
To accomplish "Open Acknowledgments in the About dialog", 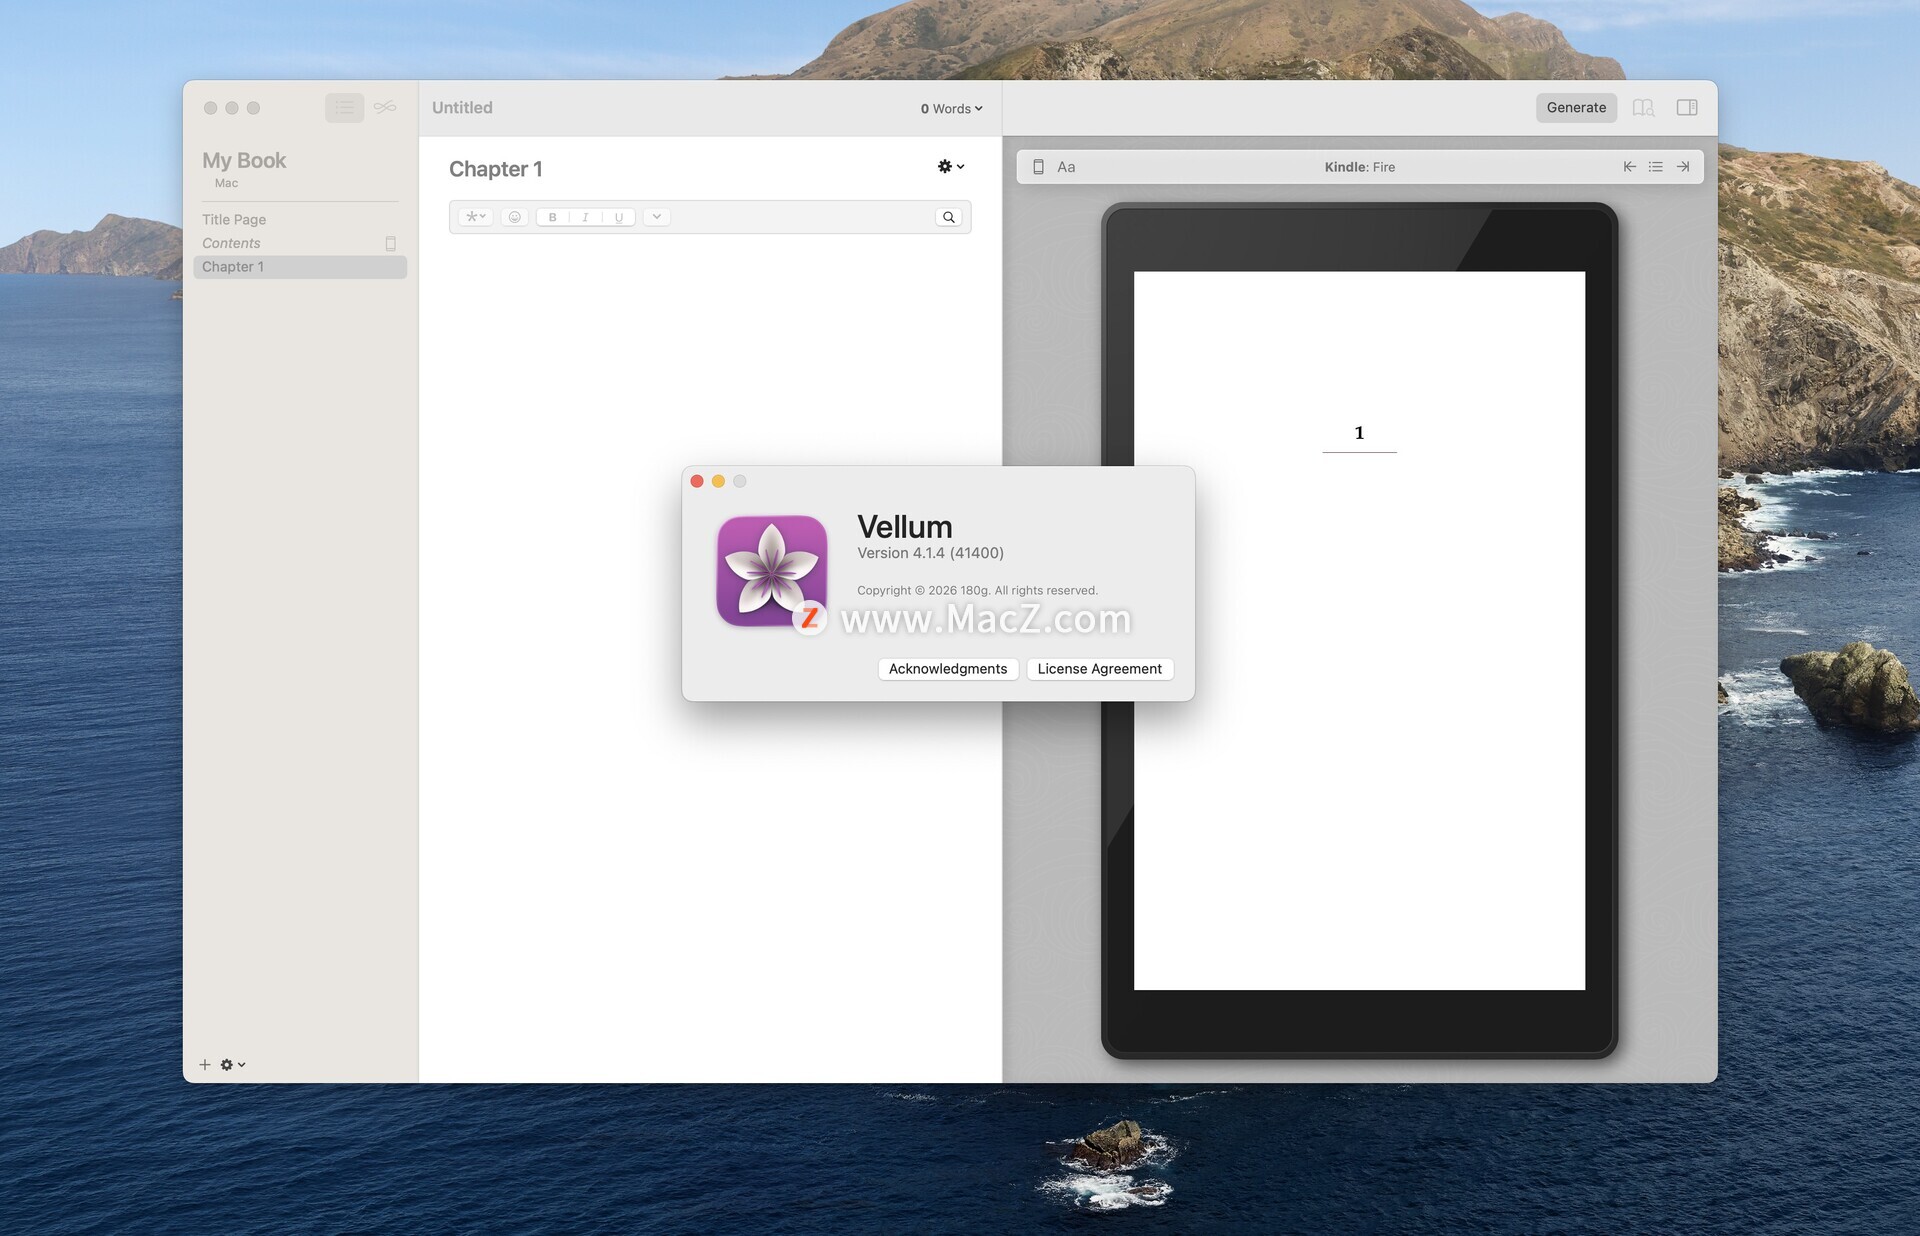I will tap(948, 669).
